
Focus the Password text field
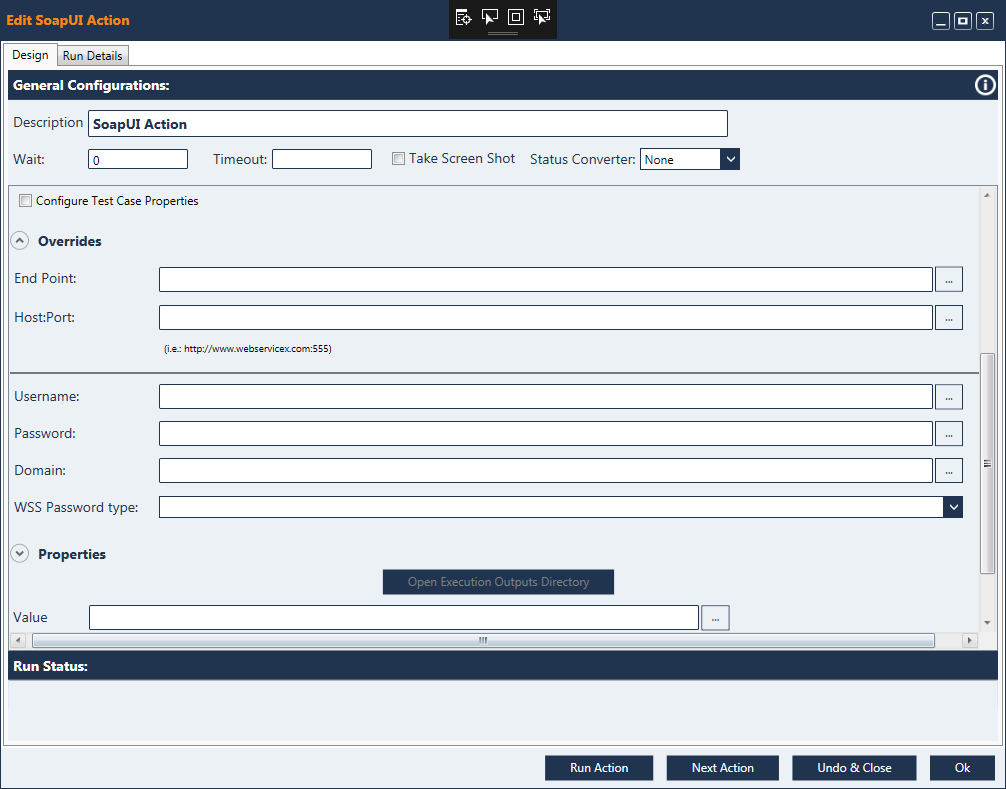tap(546, 434)
